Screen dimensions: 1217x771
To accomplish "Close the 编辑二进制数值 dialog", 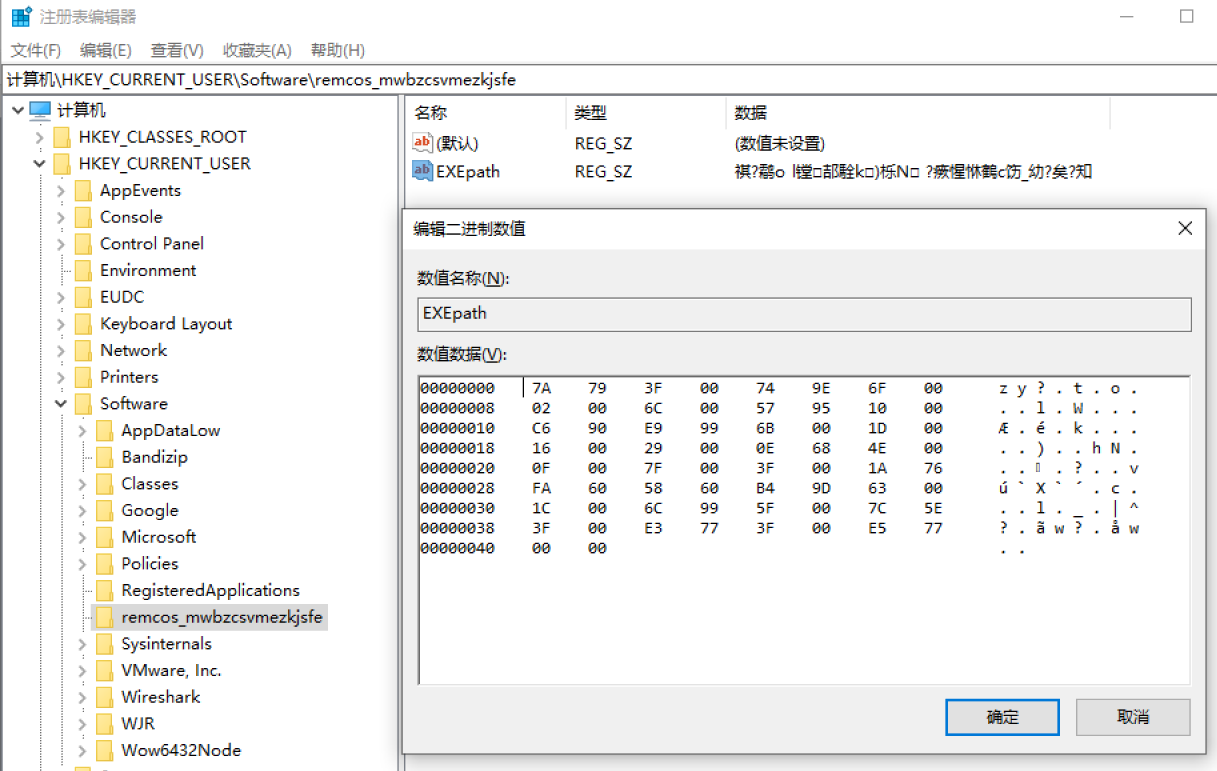I will click(x=1185, y=229).
